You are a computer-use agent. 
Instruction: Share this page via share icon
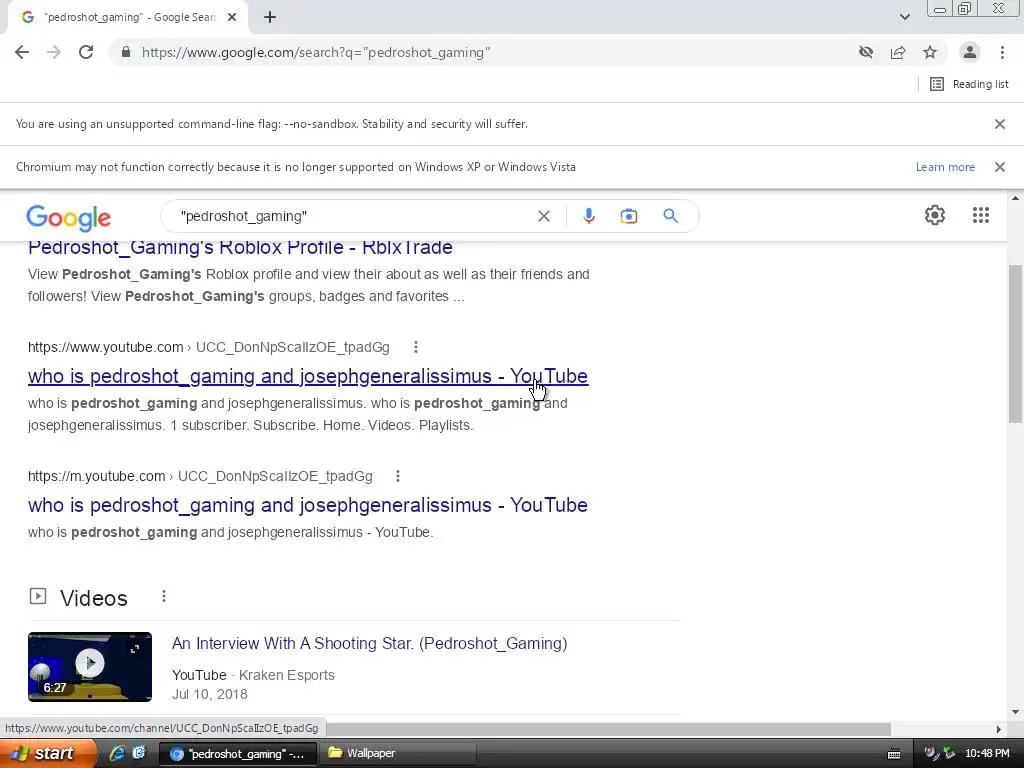tap(898, 52)
